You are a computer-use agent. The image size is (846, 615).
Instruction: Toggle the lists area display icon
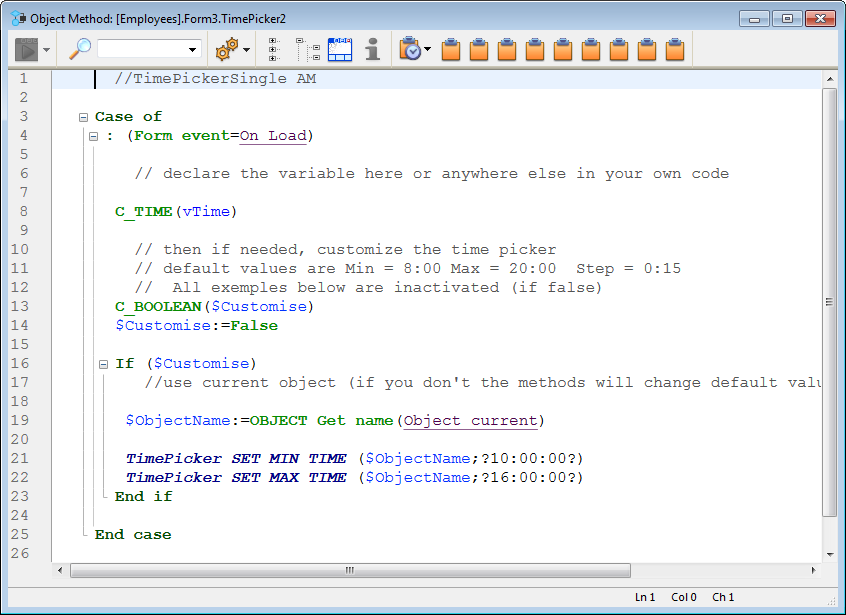[340, 49]
